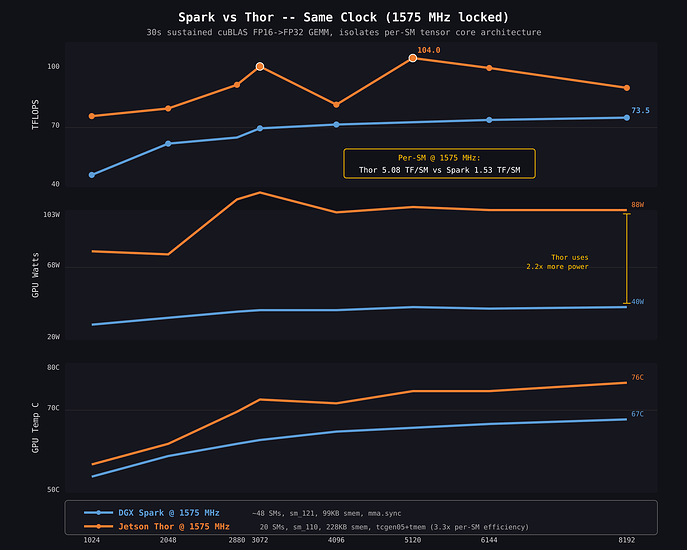The height and width of the screenshot is (550, 687).
Task: Click the GPU Watts axis label
Action: [35, 275]
